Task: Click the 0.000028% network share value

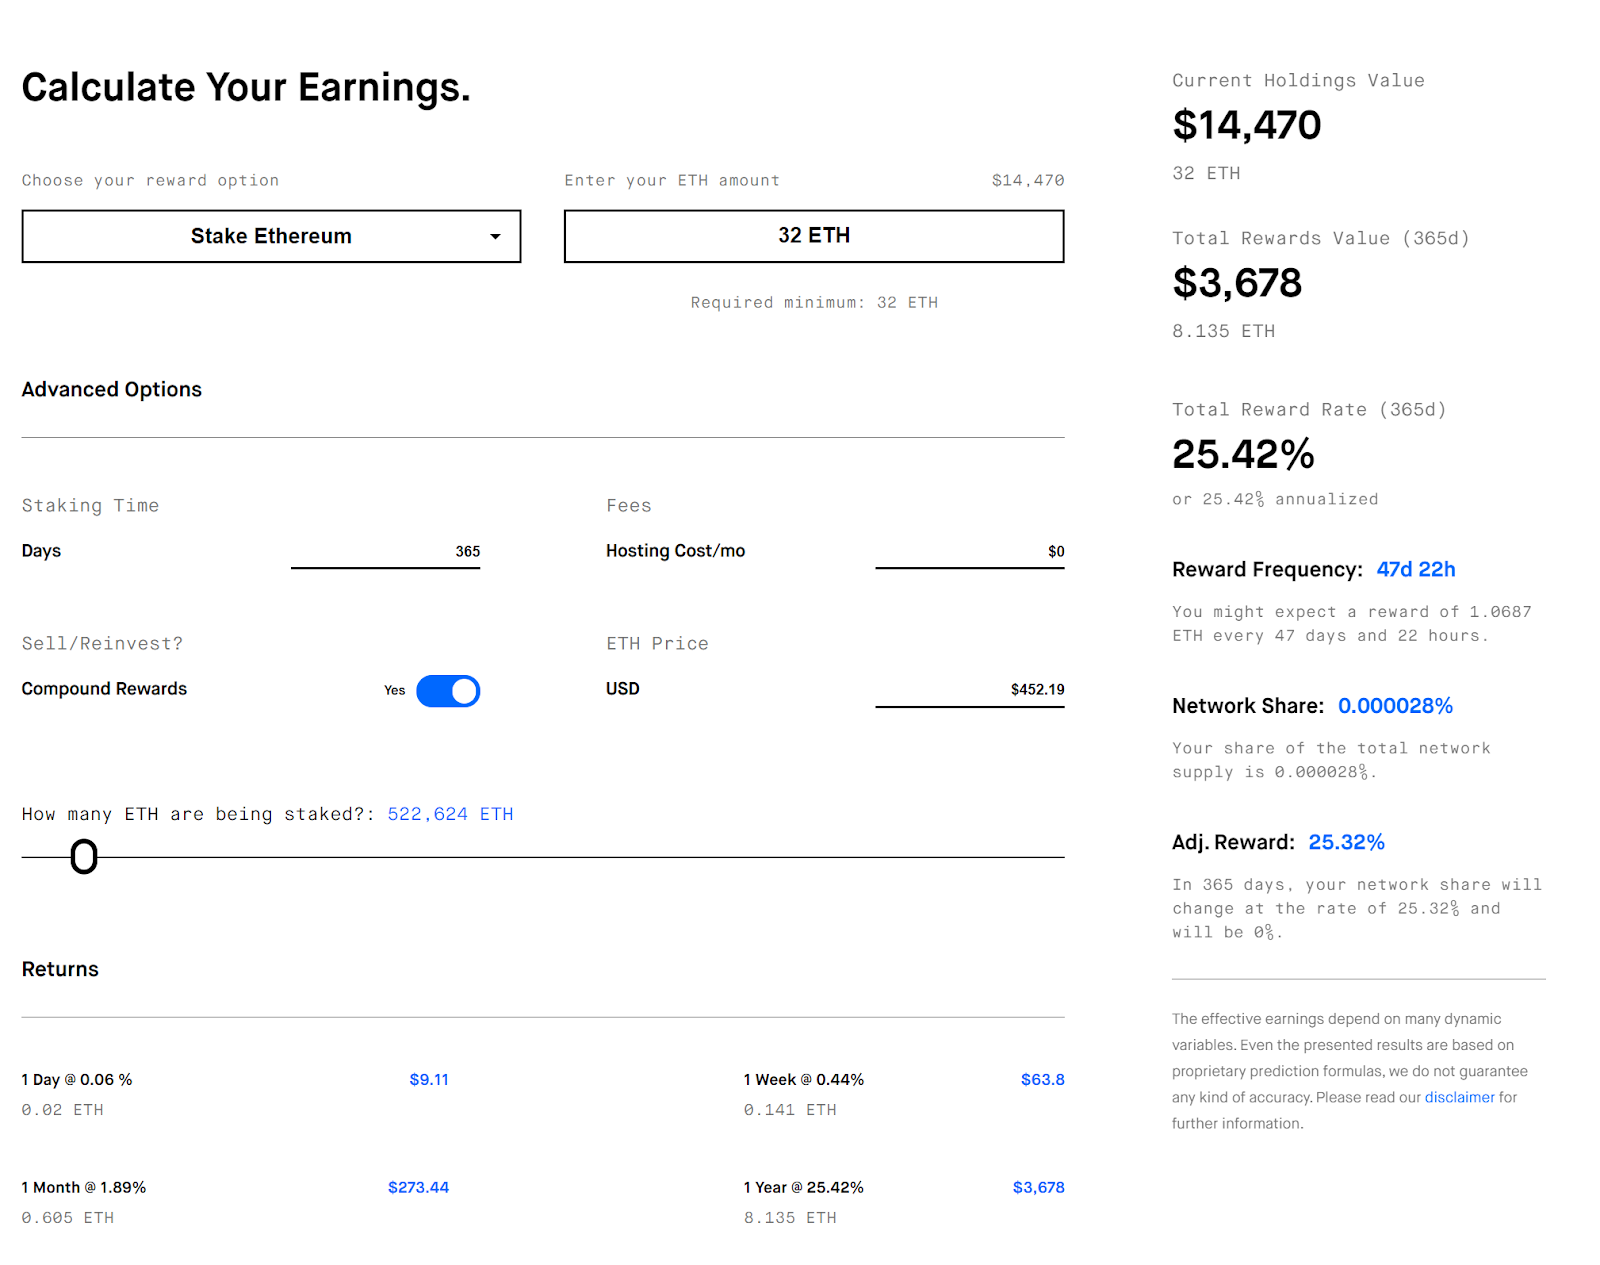Action: [1395, 706]
